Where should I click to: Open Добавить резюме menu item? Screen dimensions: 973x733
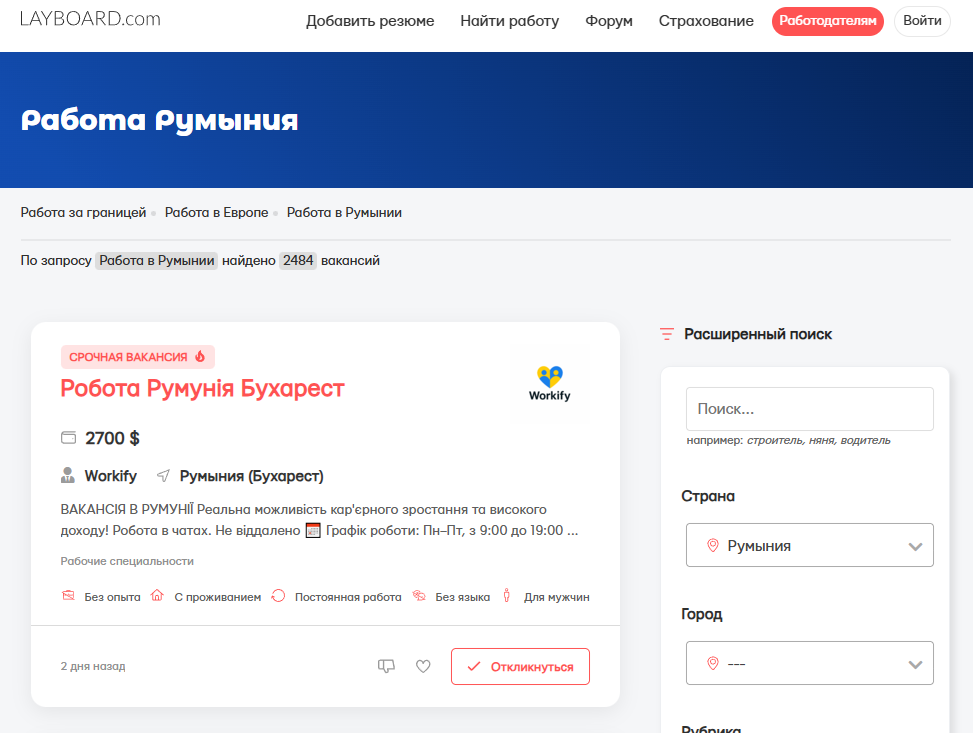[x=370, y=21]
